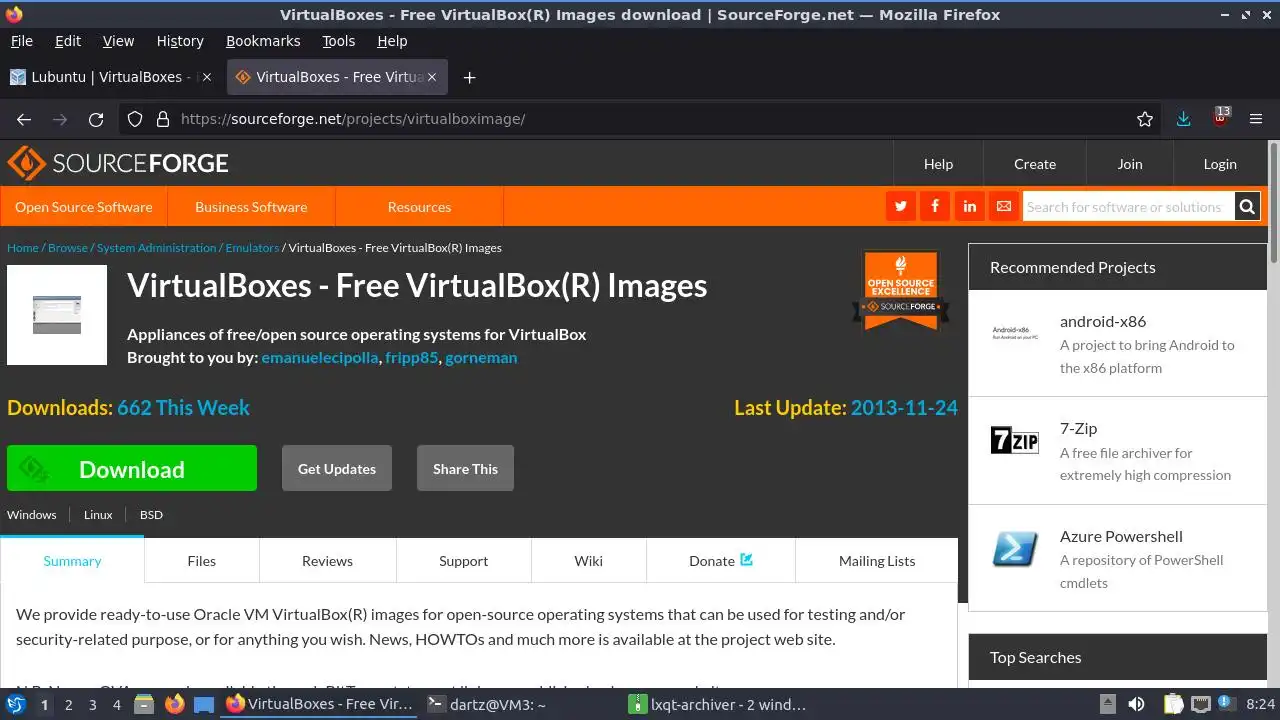Switch to virtual desktop 2
Viewport: 1280px width, 720px height.
tap(68, 704)
